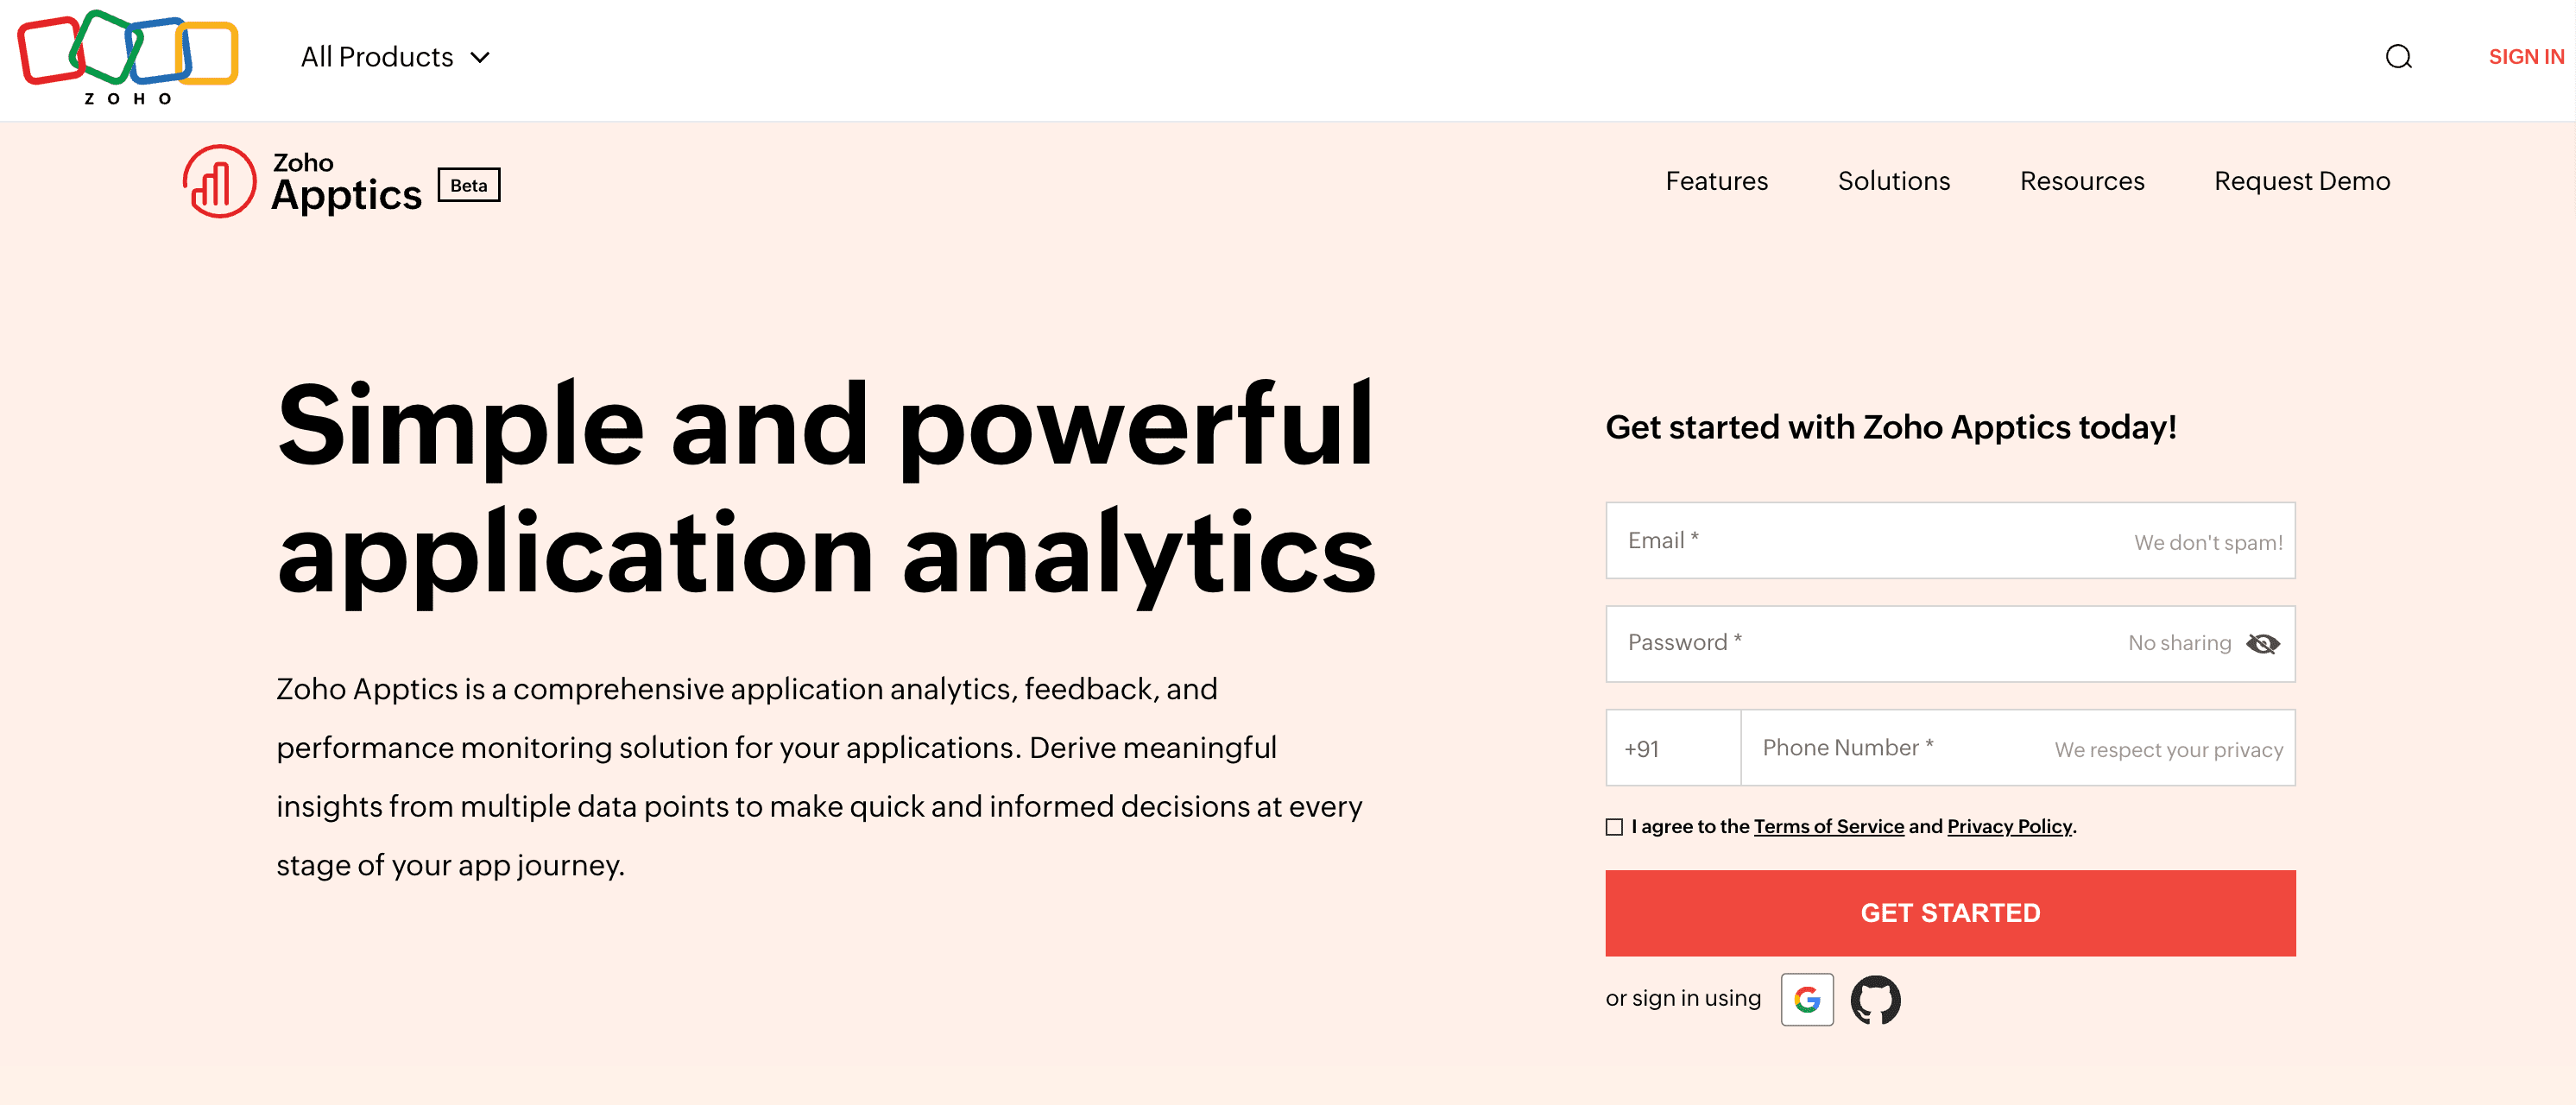The image size is (2576, 1105).
Task: Click the analytics bar chart icon
Action: [x=218, y=180]
